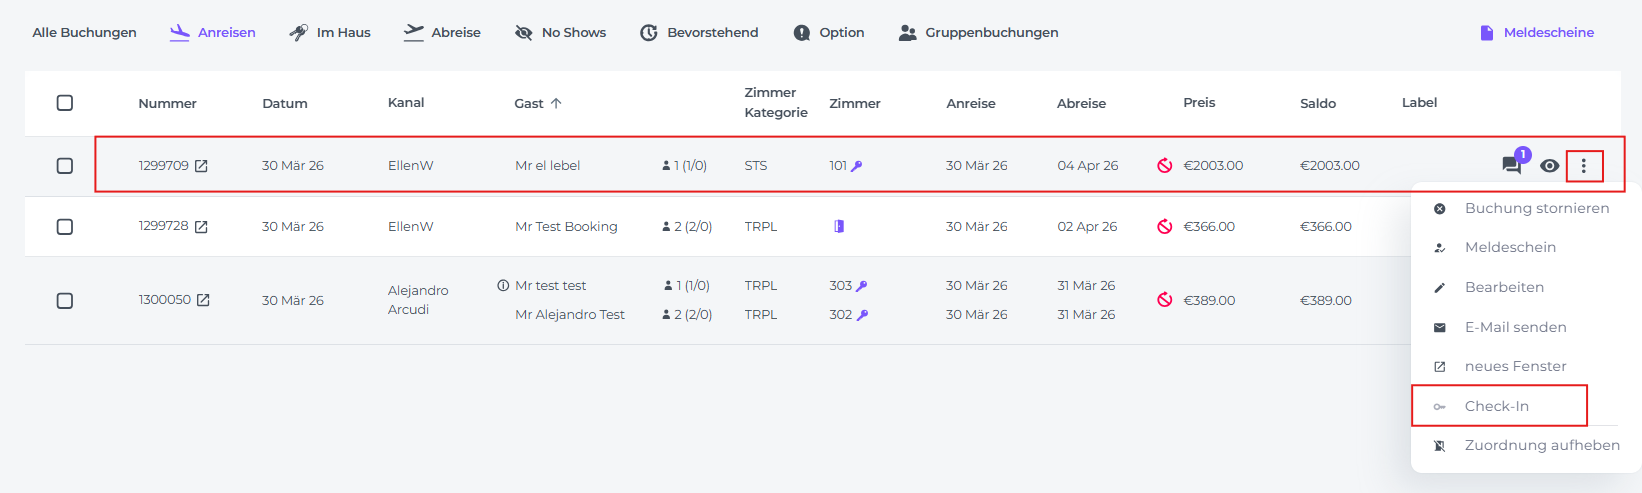Click info icon next to Mr test test
The image size is (1642, 493).
click(x=503, y=286)
